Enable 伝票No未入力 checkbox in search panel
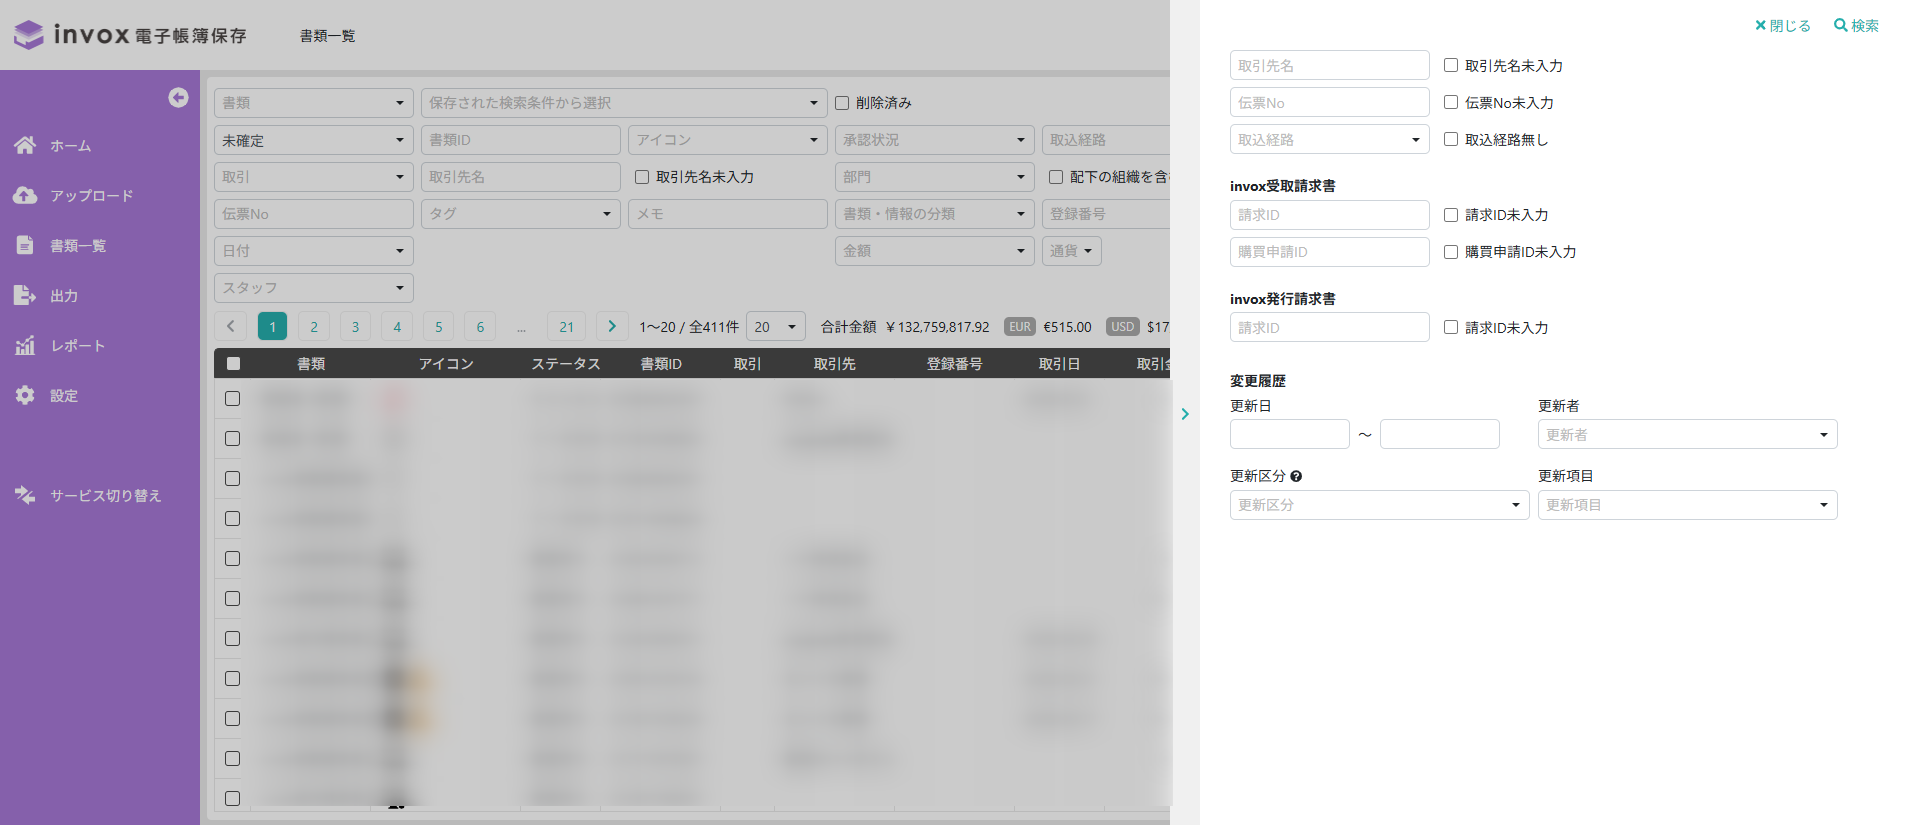 pos(1451,102)
